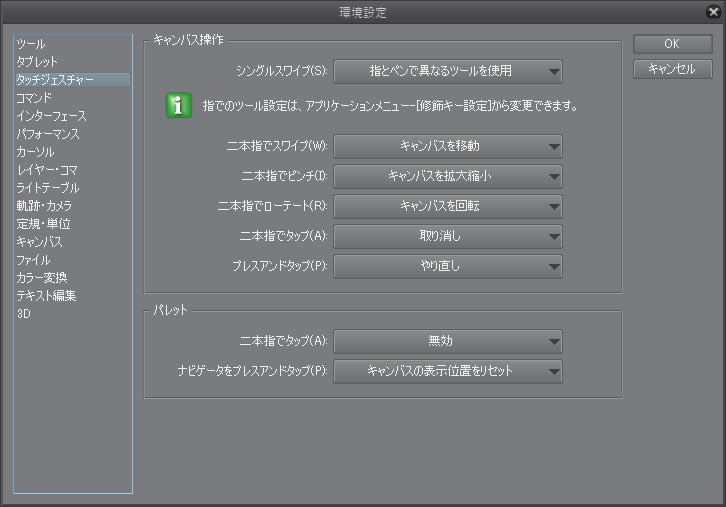Open palette 二本指でタップ(A) dropdown showing 無効

(x=448, y=342)
